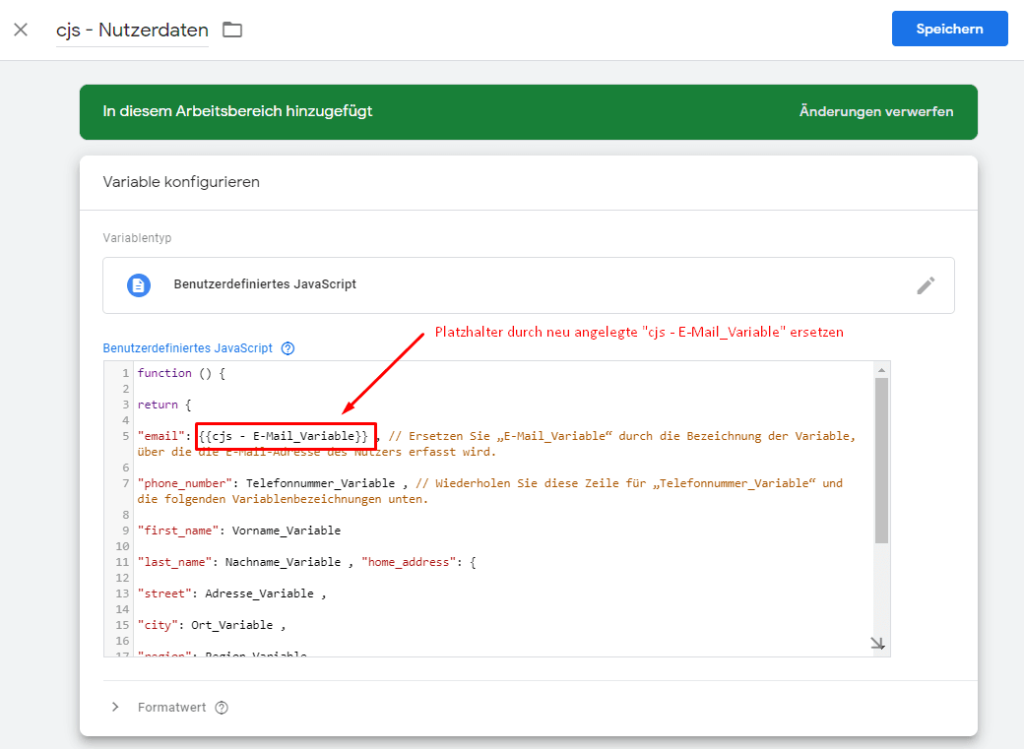Click 'Ort_Variable' in line 15
1024x749 pixels.
click(x=232, y=625)
